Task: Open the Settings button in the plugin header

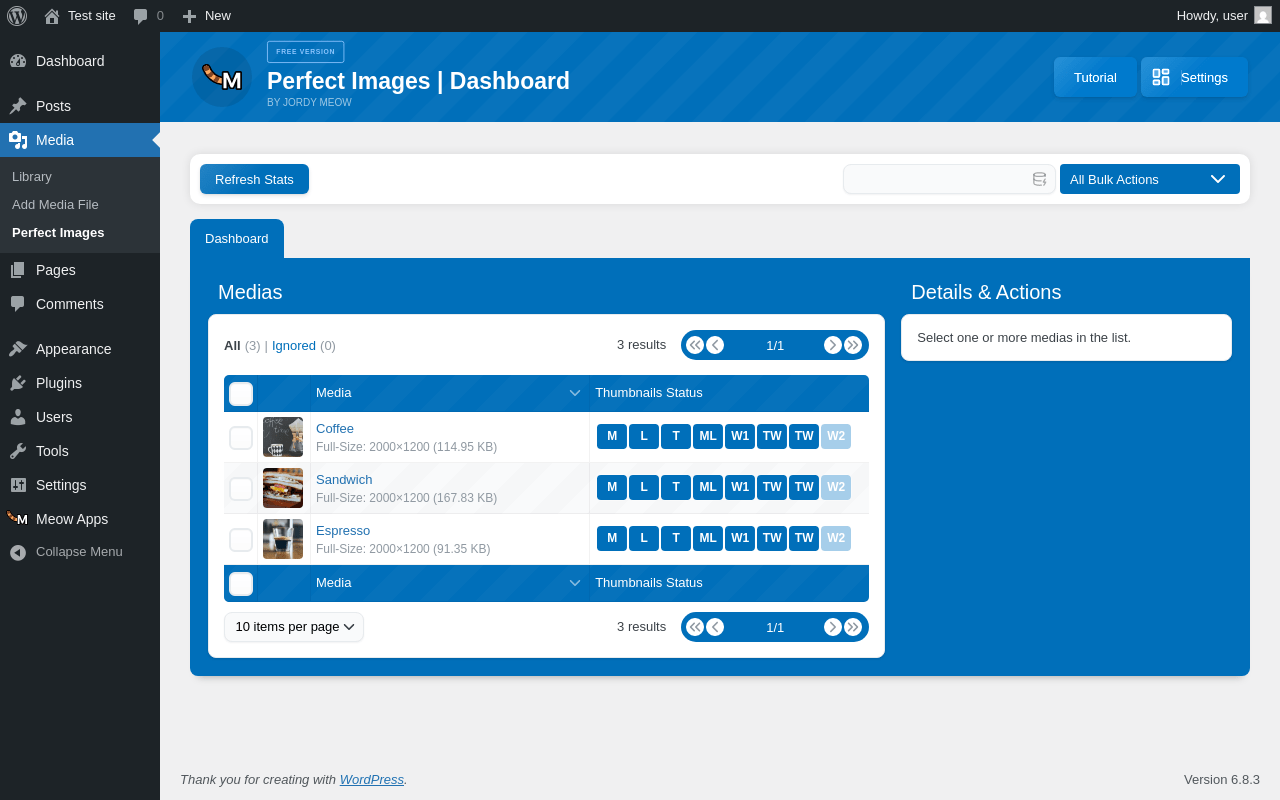Action: [1194, 77]
